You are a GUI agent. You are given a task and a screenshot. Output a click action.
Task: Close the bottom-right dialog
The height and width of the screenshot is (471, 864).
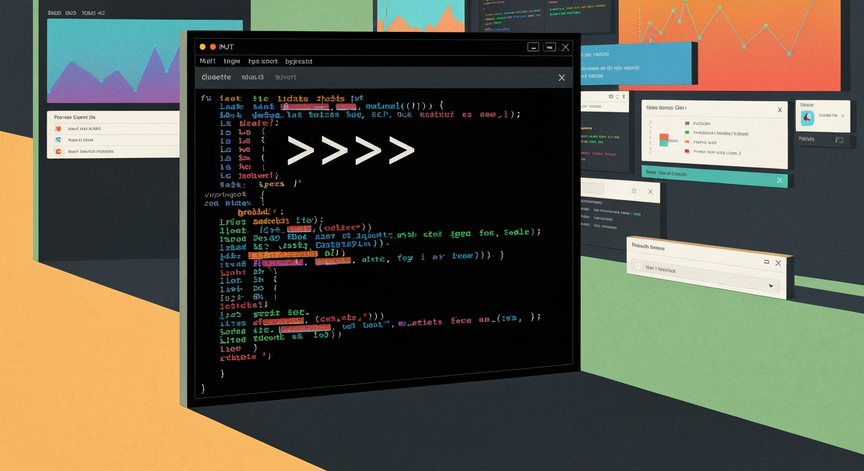tap(778, 263)
